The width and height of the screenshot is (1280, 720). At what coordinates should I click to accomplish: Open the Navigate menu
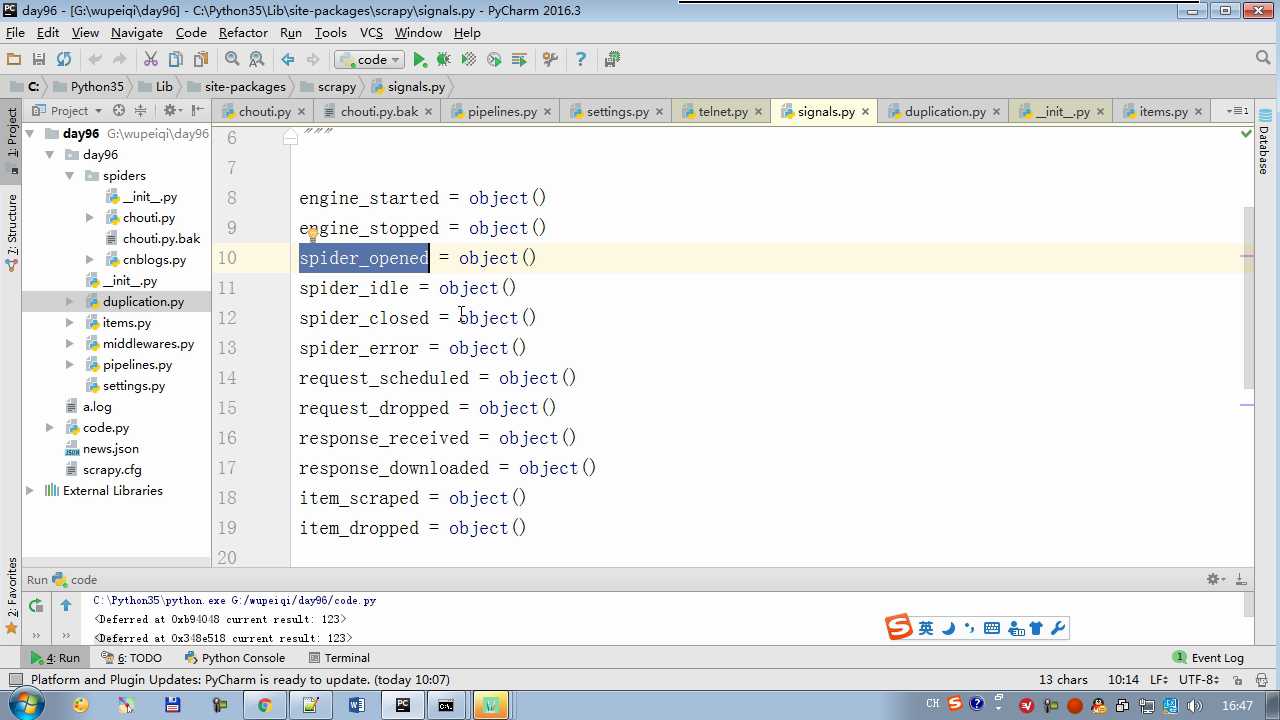coord(137,32)
